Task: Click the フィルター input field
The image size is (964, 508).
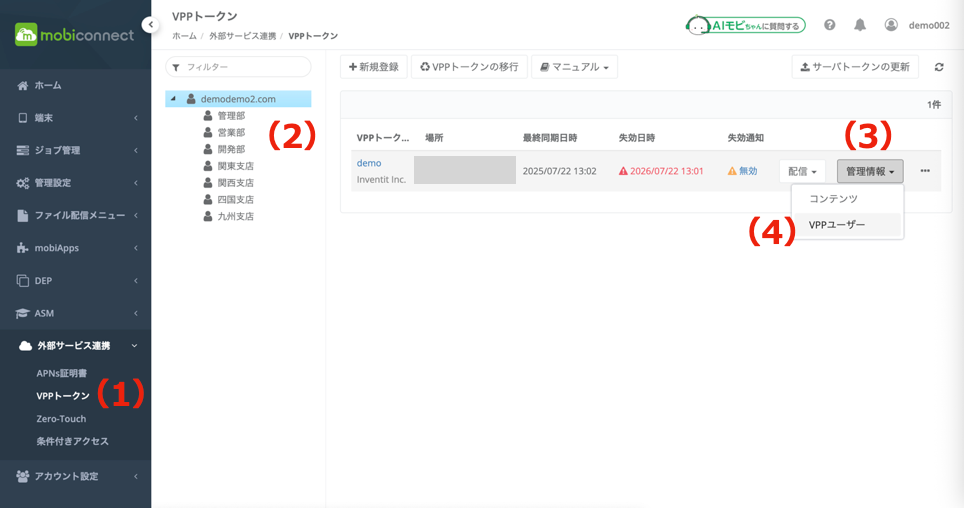Action: [239, 67]
